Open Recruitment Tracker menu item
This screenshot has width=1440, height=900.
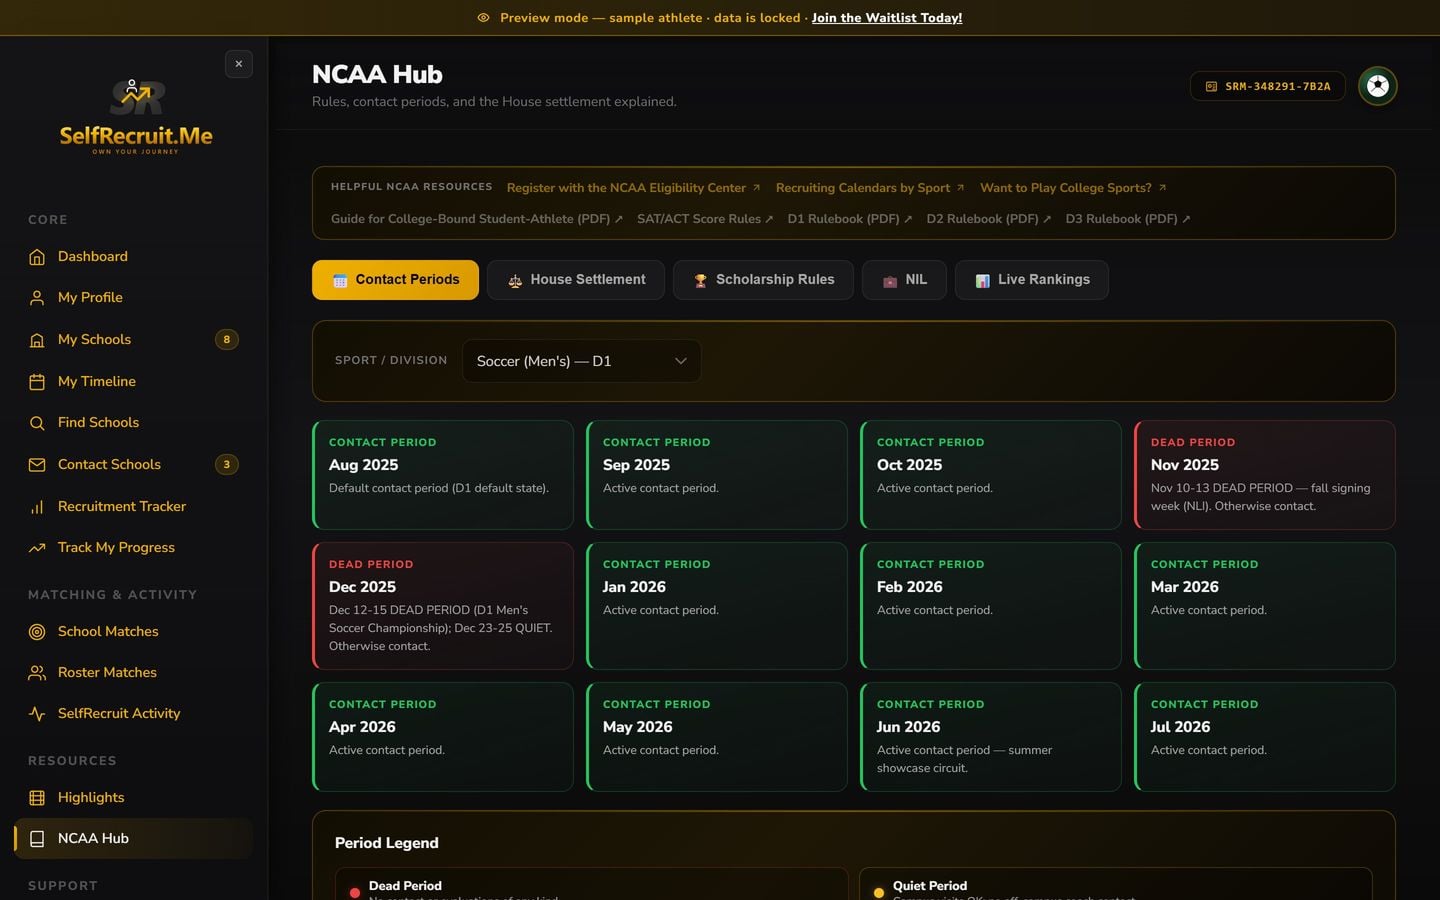tap(133, 507)
